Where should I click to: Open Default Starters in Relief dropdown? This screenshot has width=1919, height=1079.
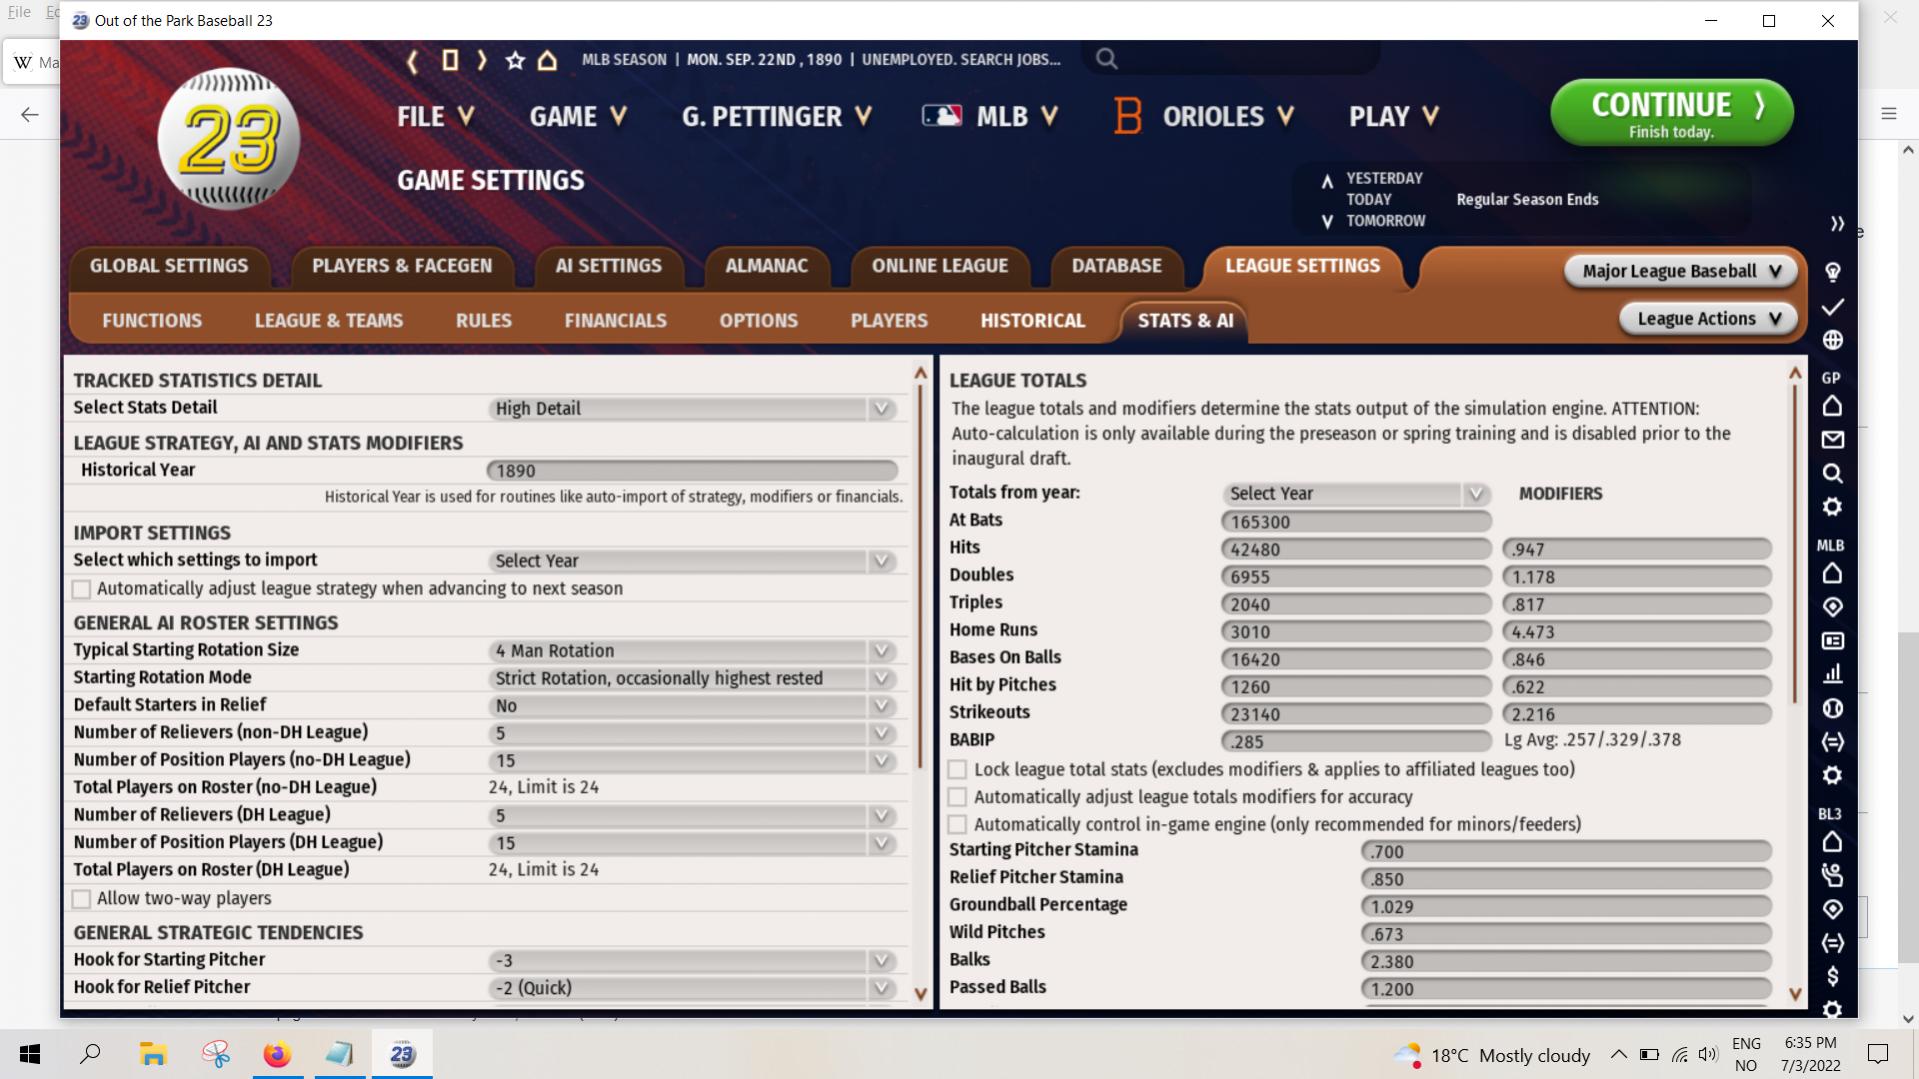[x=692, y=706]
